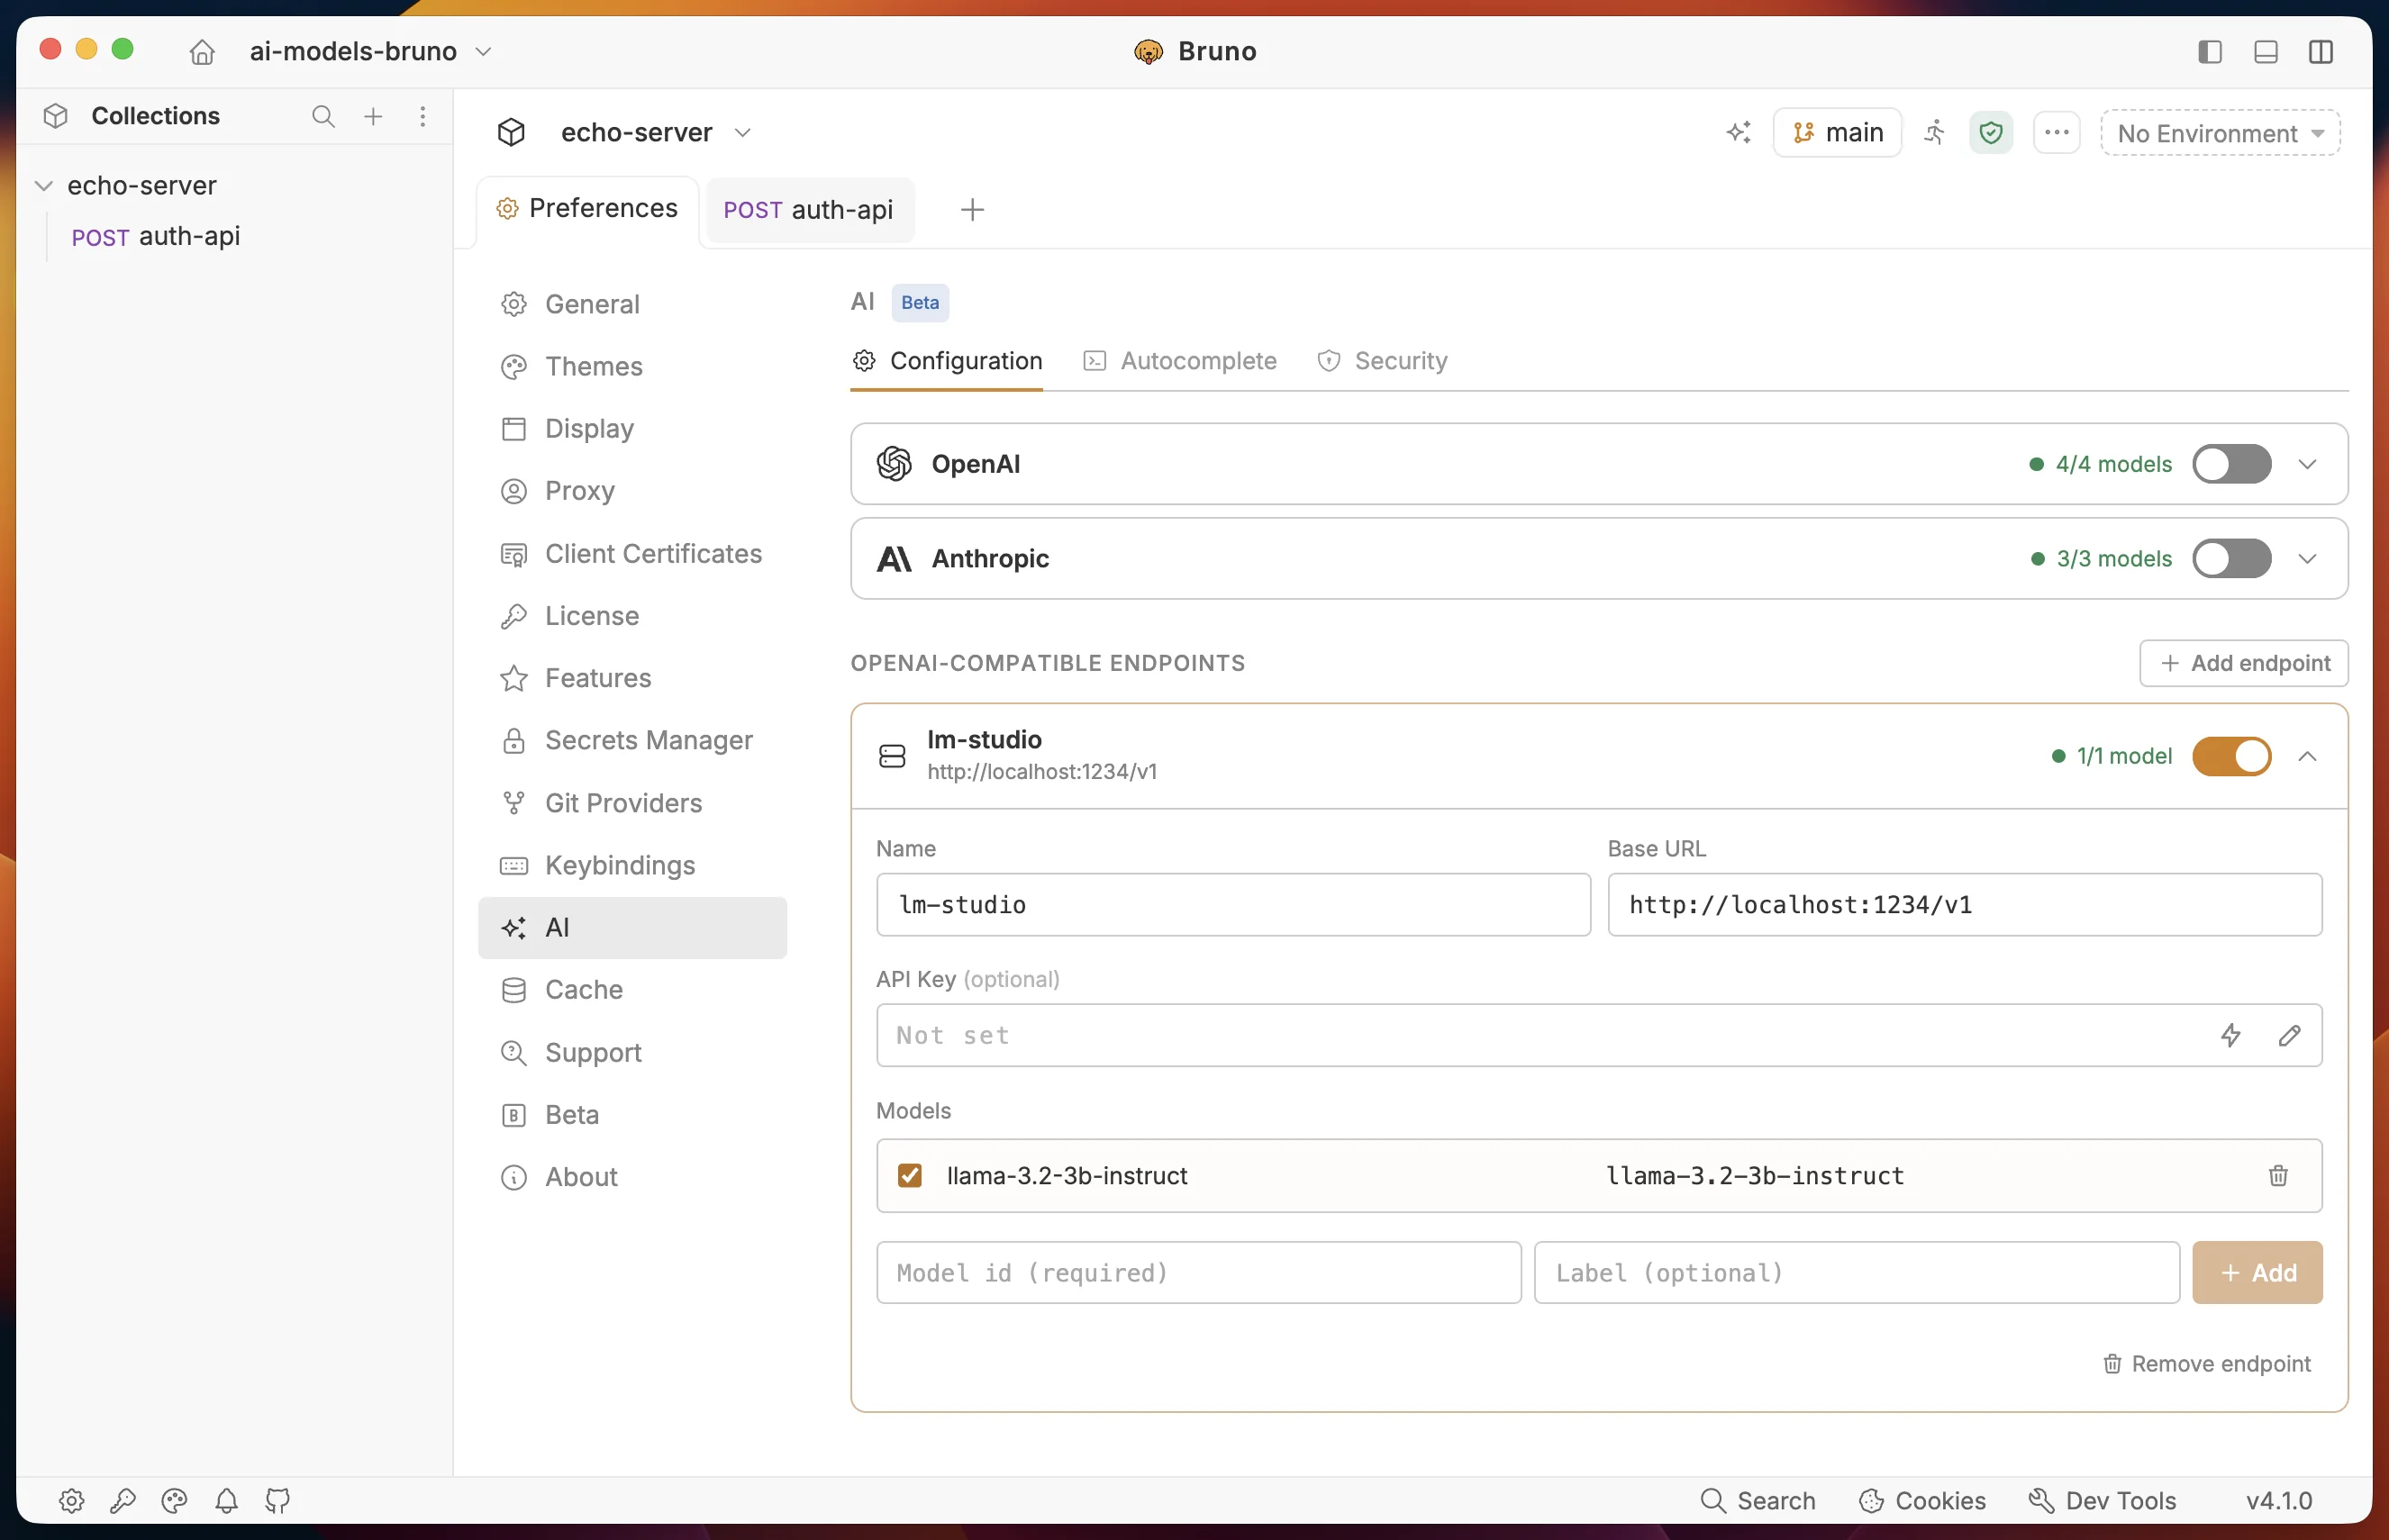Toggle the bottom panel layout icon
Image resolution: width=2389 pixels, height=1540 pixels.
tap(2266, 51)
